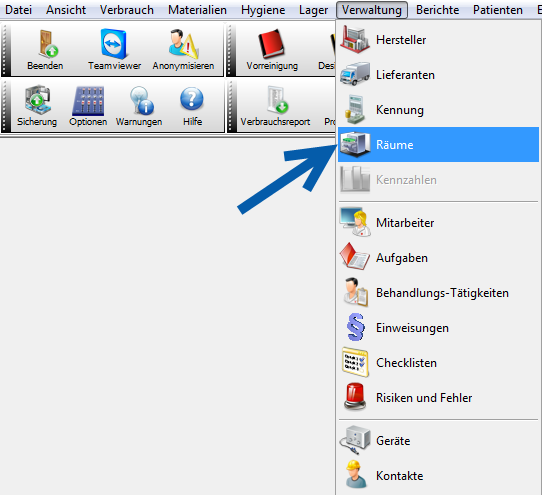Select the Kennung menu item
This screenshot has width=542, height=495.
click(438, 110)
